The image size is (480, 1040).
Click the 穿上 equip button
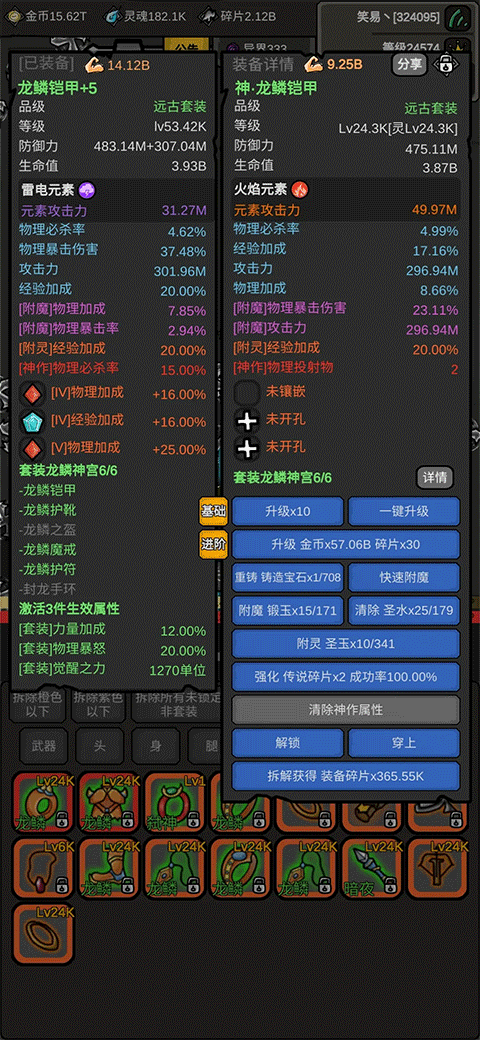click(404, 743)
